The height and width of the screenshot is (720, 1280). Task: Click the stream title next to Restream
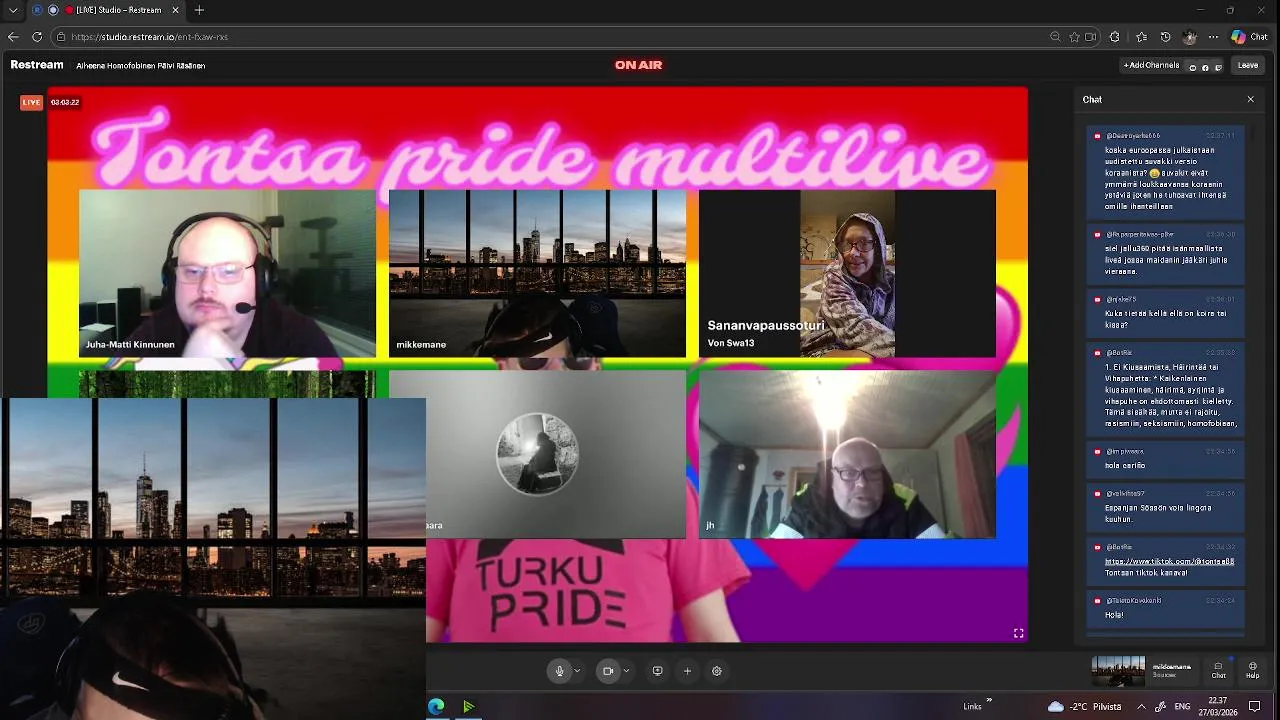point(141,66)
